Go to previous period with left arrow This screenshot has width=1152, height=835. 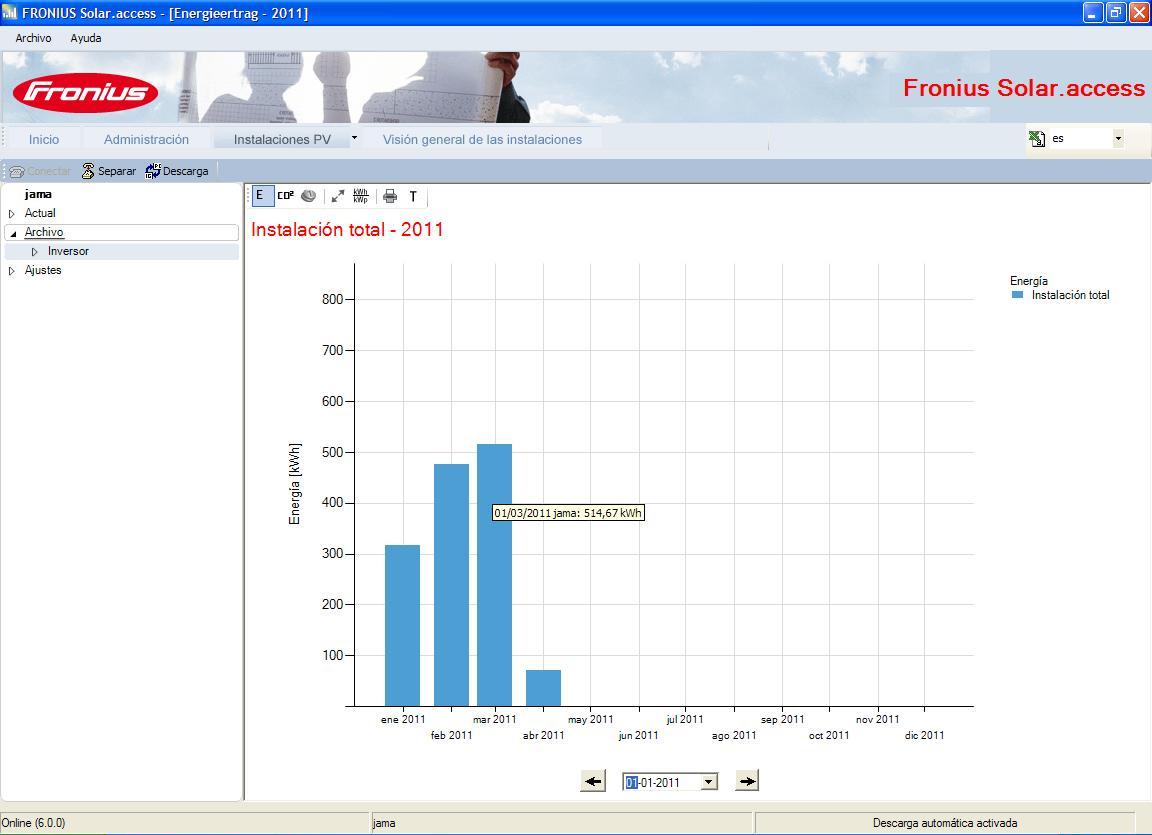click(x=593, y=781)
